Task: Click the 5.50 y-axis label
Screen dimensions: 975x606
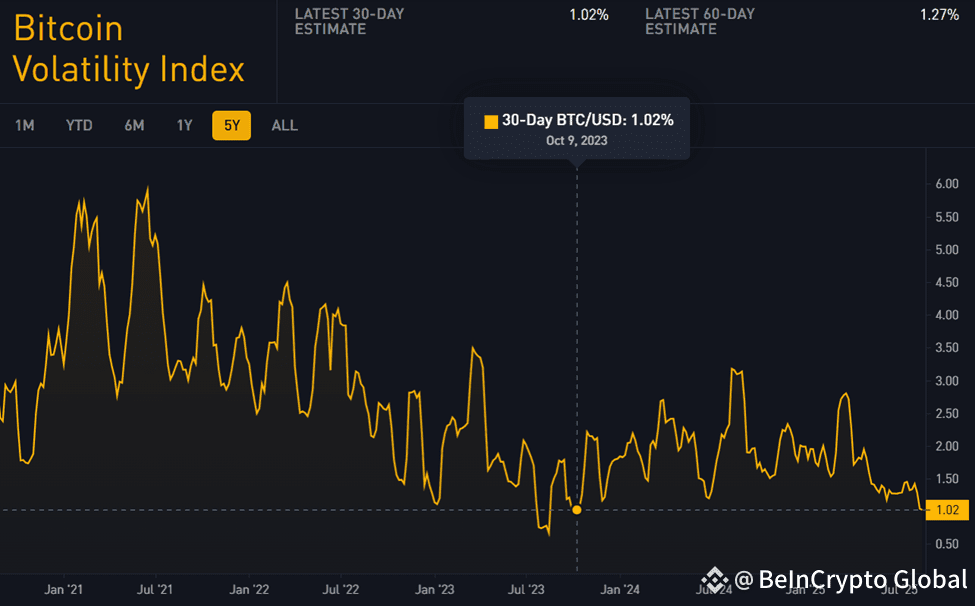Action: point(947,217)
